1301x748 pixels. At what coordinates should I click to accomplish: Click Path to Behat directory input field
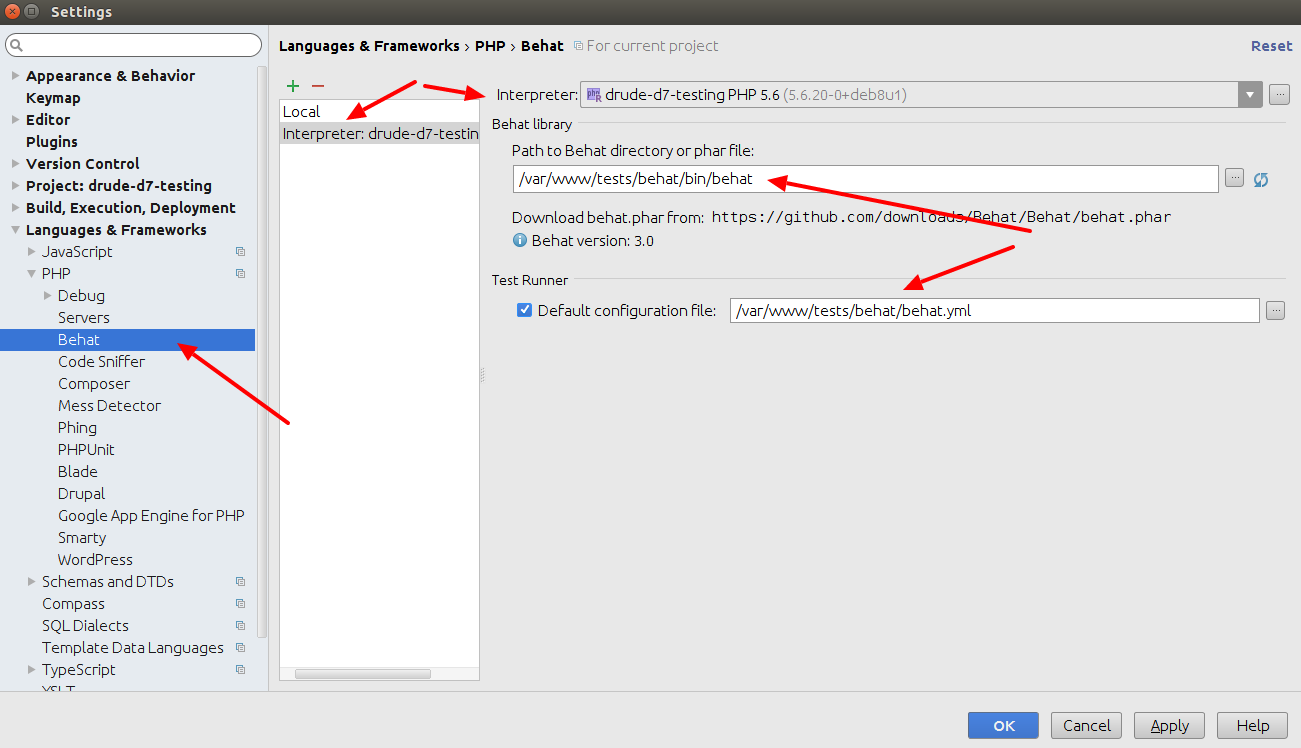pos(865,179)
